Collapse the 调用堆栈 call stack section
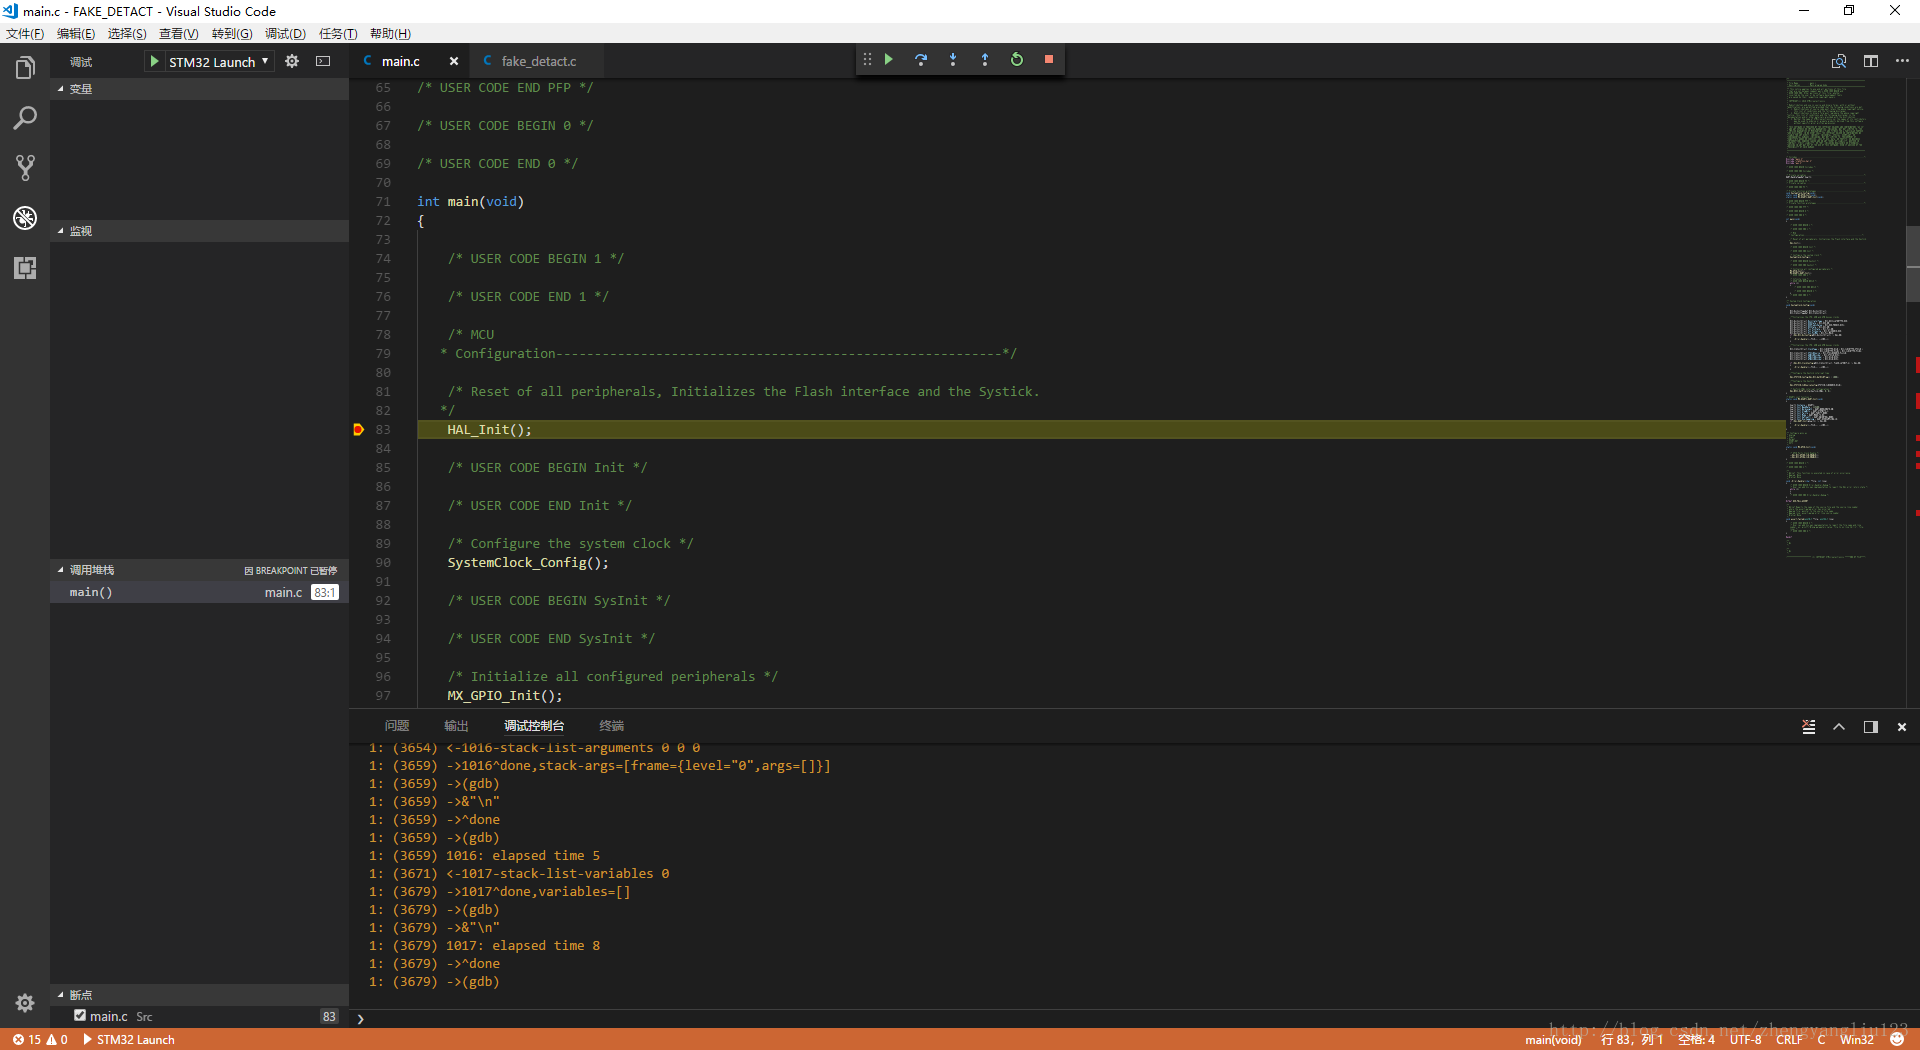This screenshot has width=1920, height=1050. click(x=90, y=570)
